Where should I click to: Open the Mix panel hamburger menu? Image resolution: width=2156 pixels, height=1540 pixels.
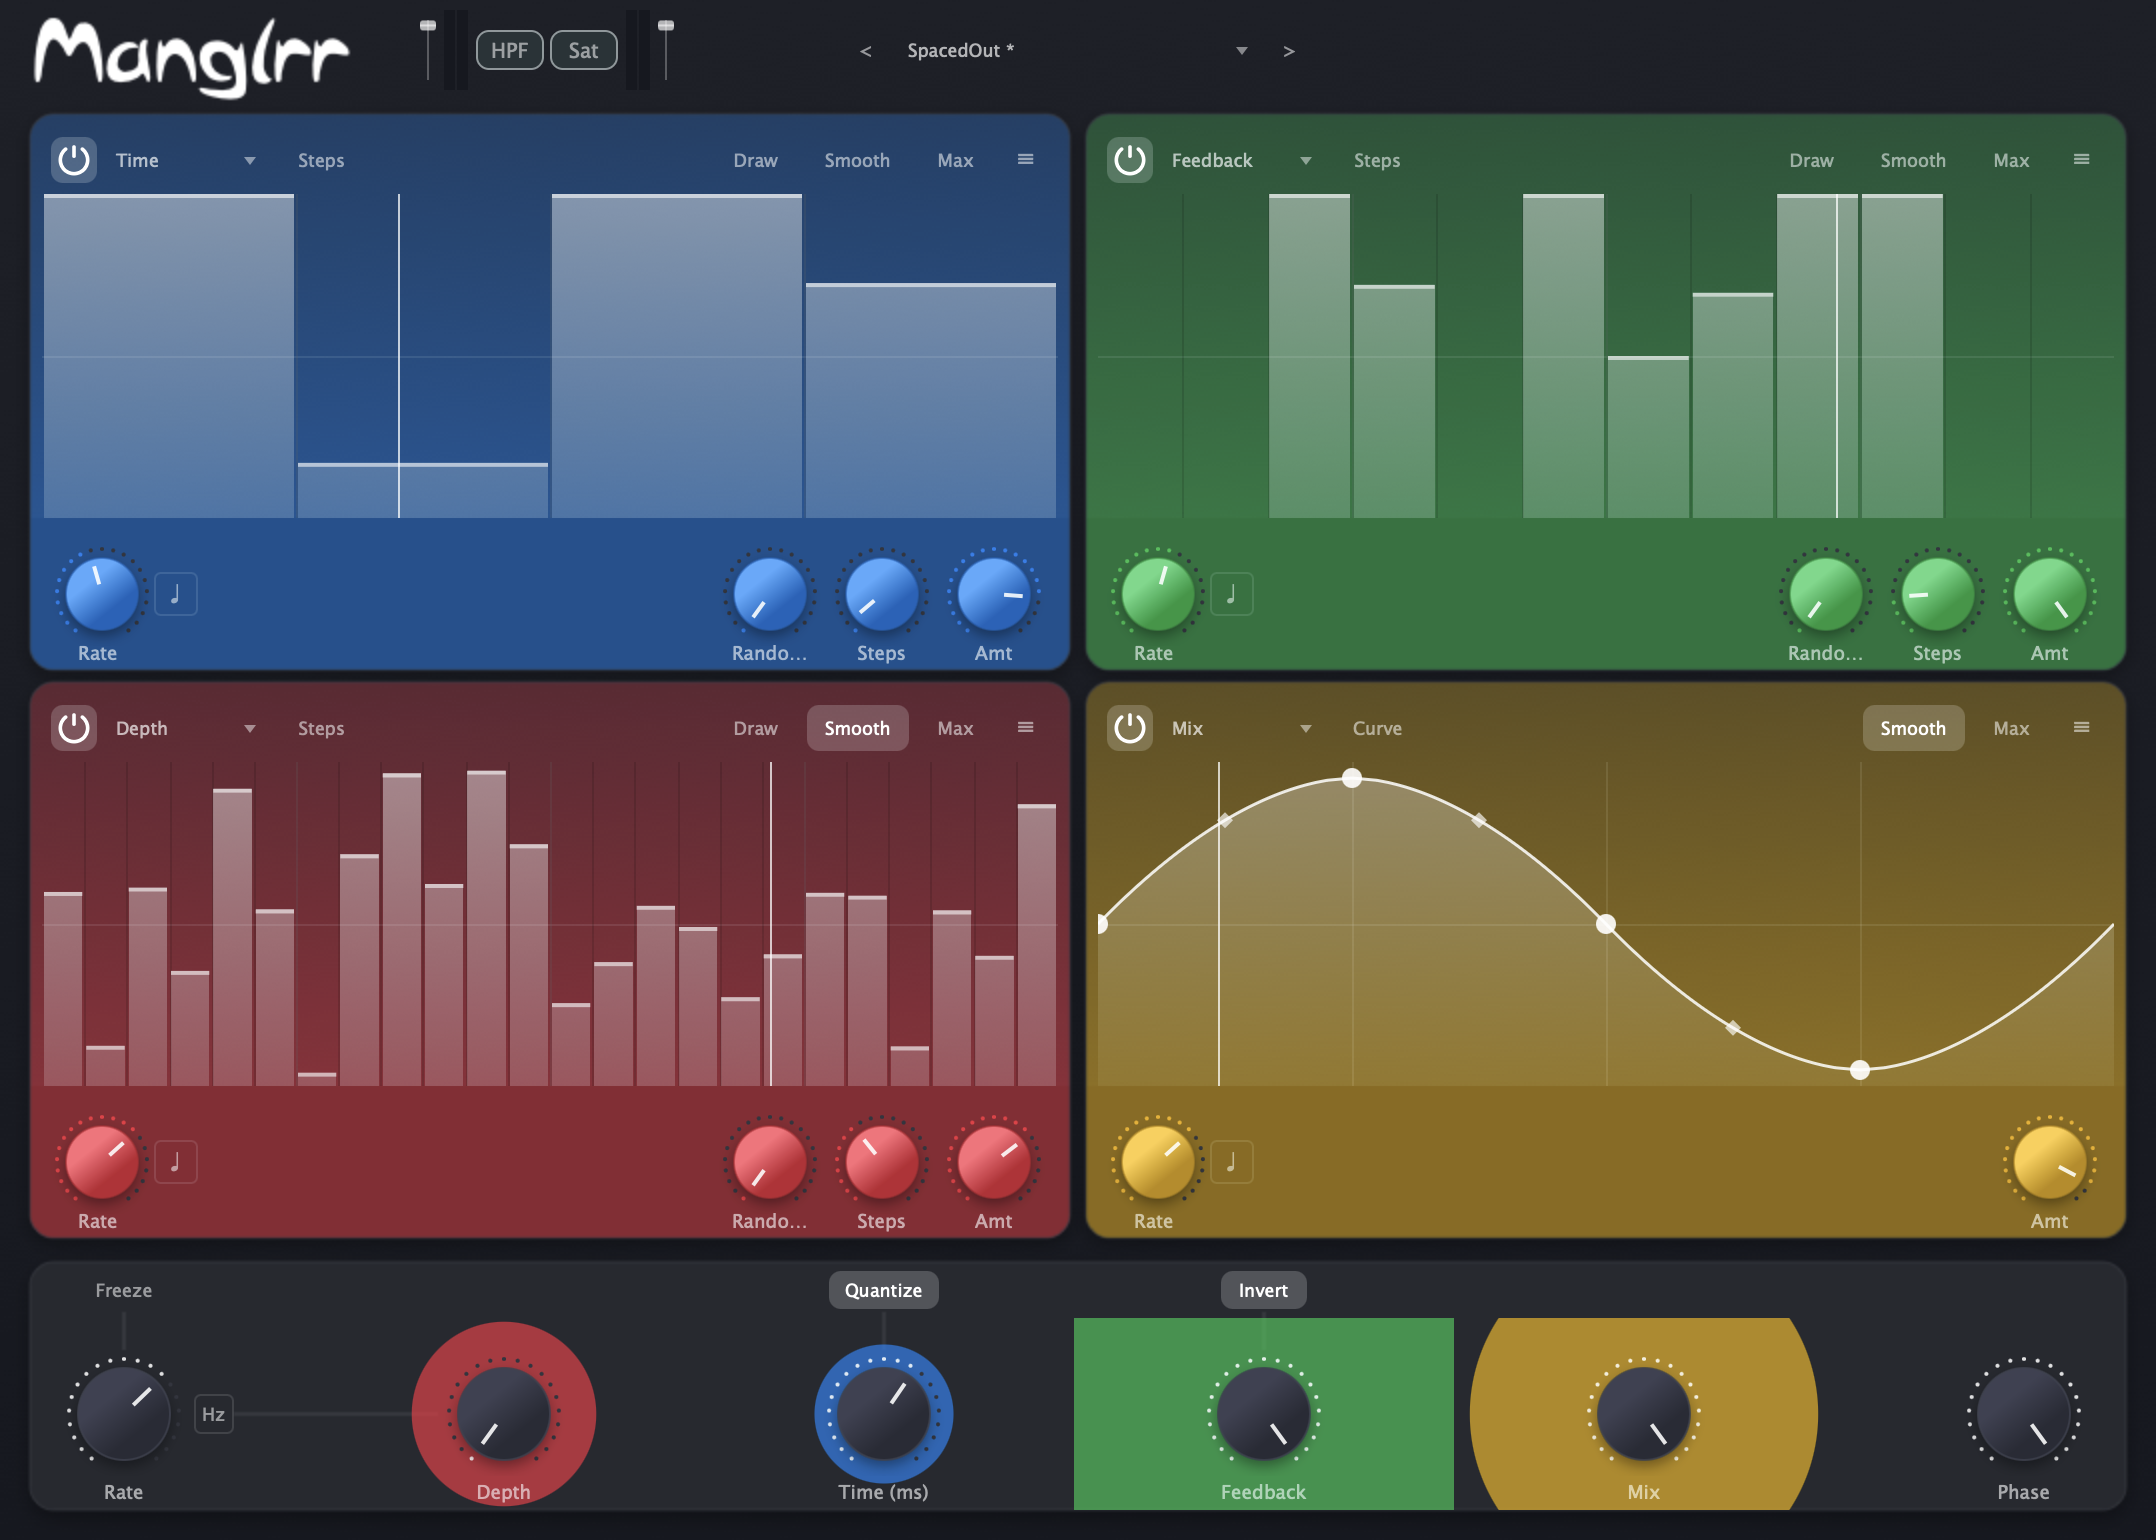pyautogui.click(x=2082, y=728)
